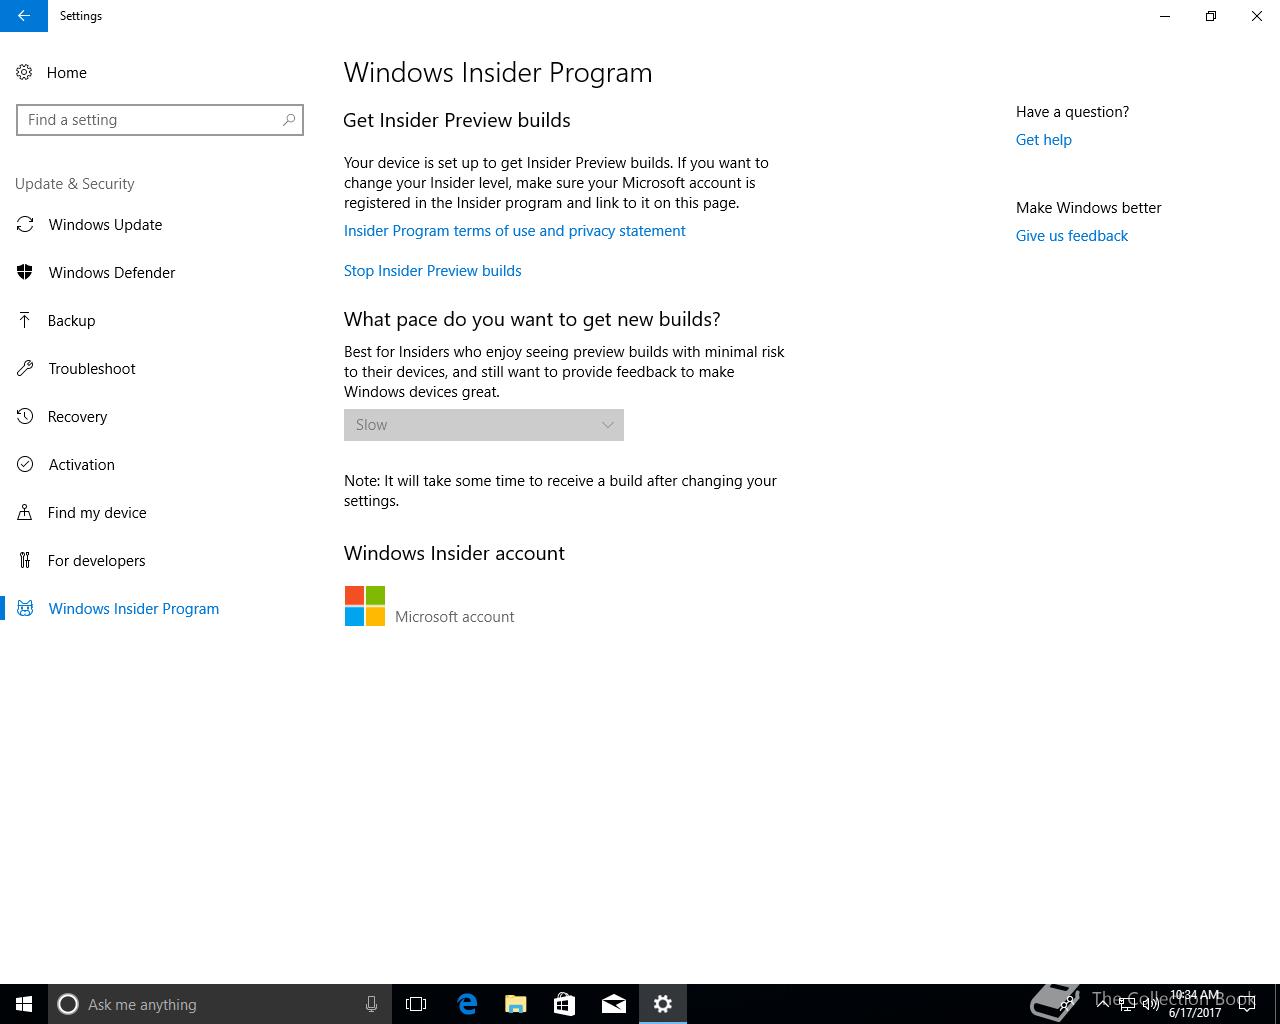Restore down the Settings window

(x=1211, y=16)
